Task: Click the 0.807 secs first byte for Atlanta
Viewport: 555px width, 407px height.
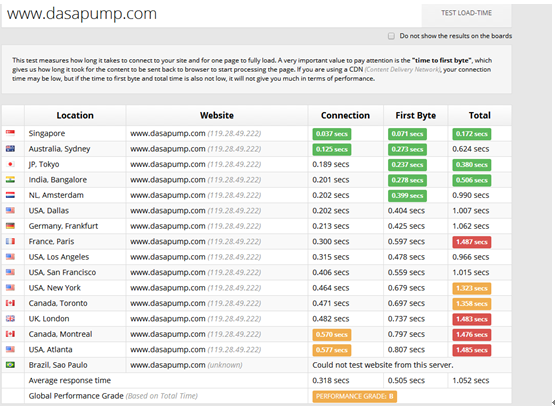Action: tap(406, 350)
